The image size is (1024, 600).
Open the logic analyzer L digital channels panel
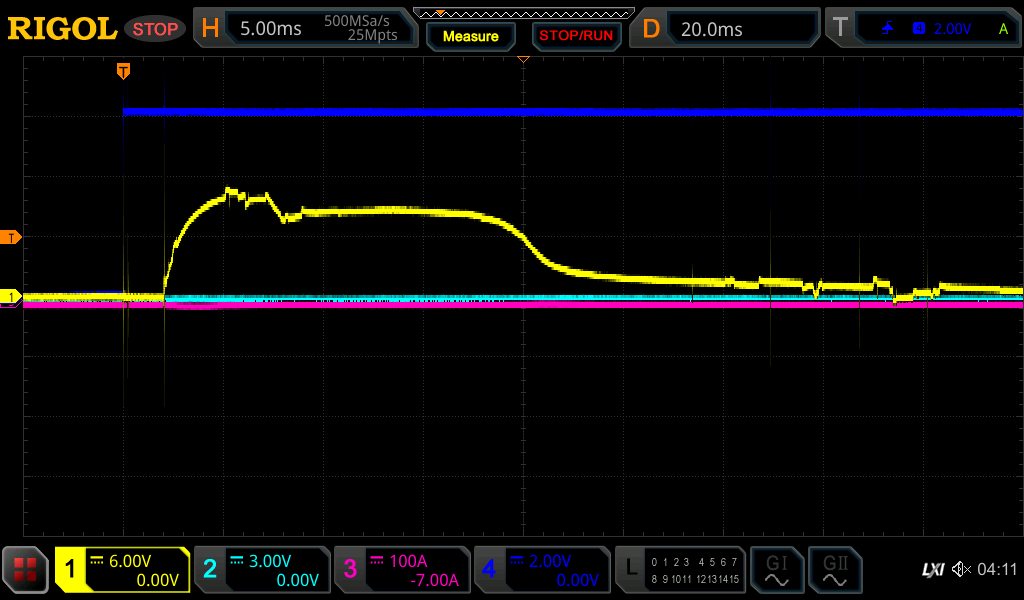682,570
